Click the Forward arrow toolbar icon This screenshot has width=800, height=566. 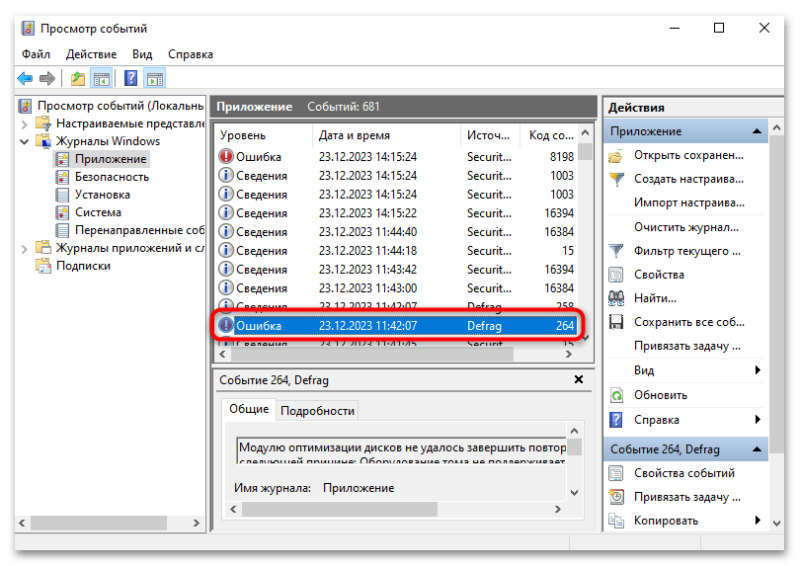point(47,79)
